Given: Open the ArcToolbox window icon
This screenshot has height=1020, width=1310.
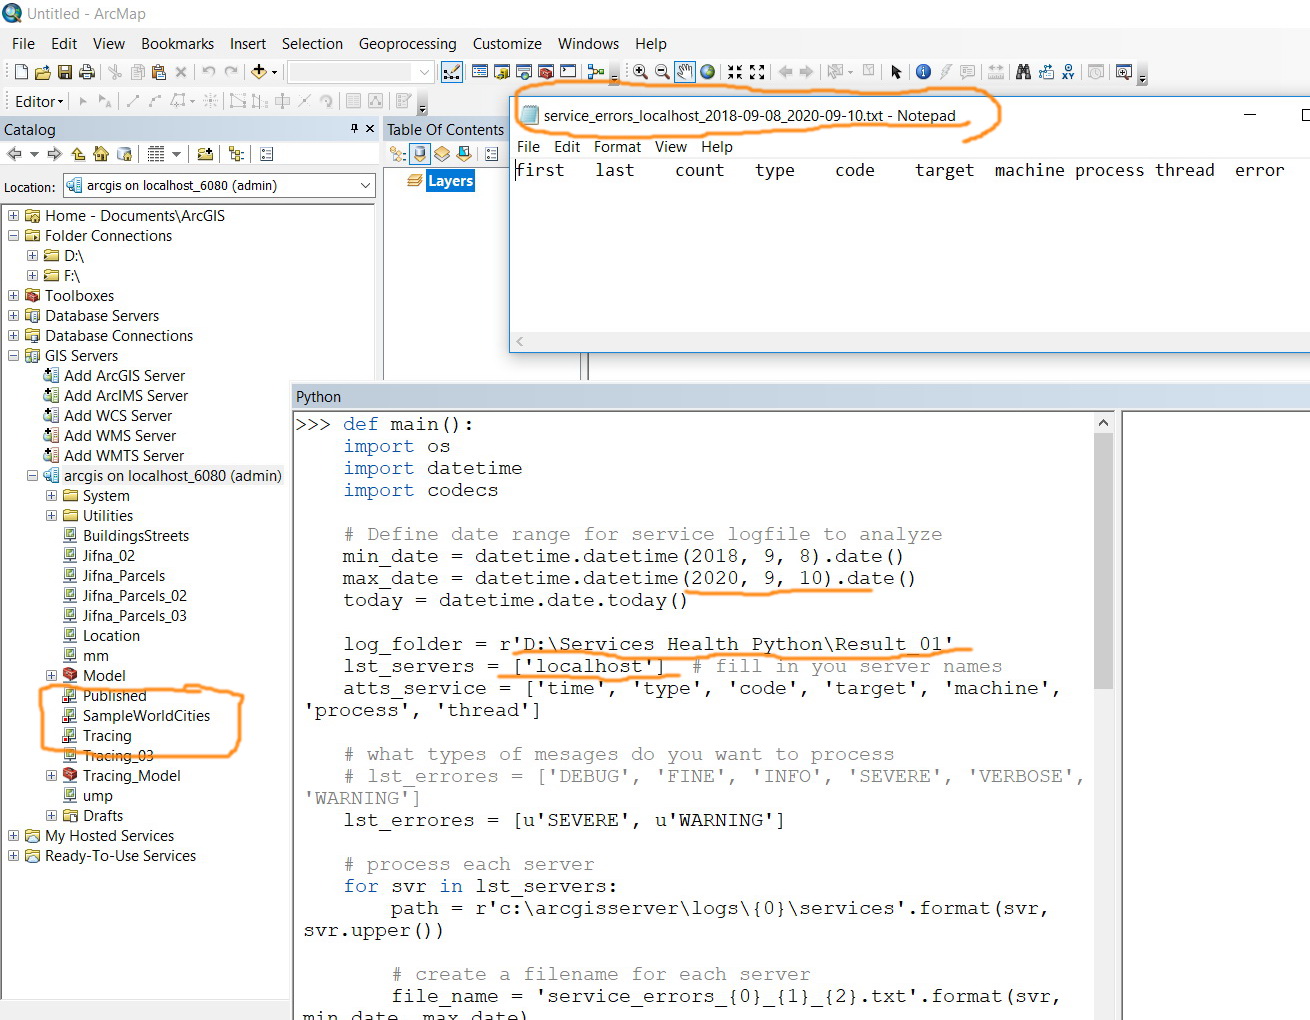Looking at the screenshot, I should (546, 72).
